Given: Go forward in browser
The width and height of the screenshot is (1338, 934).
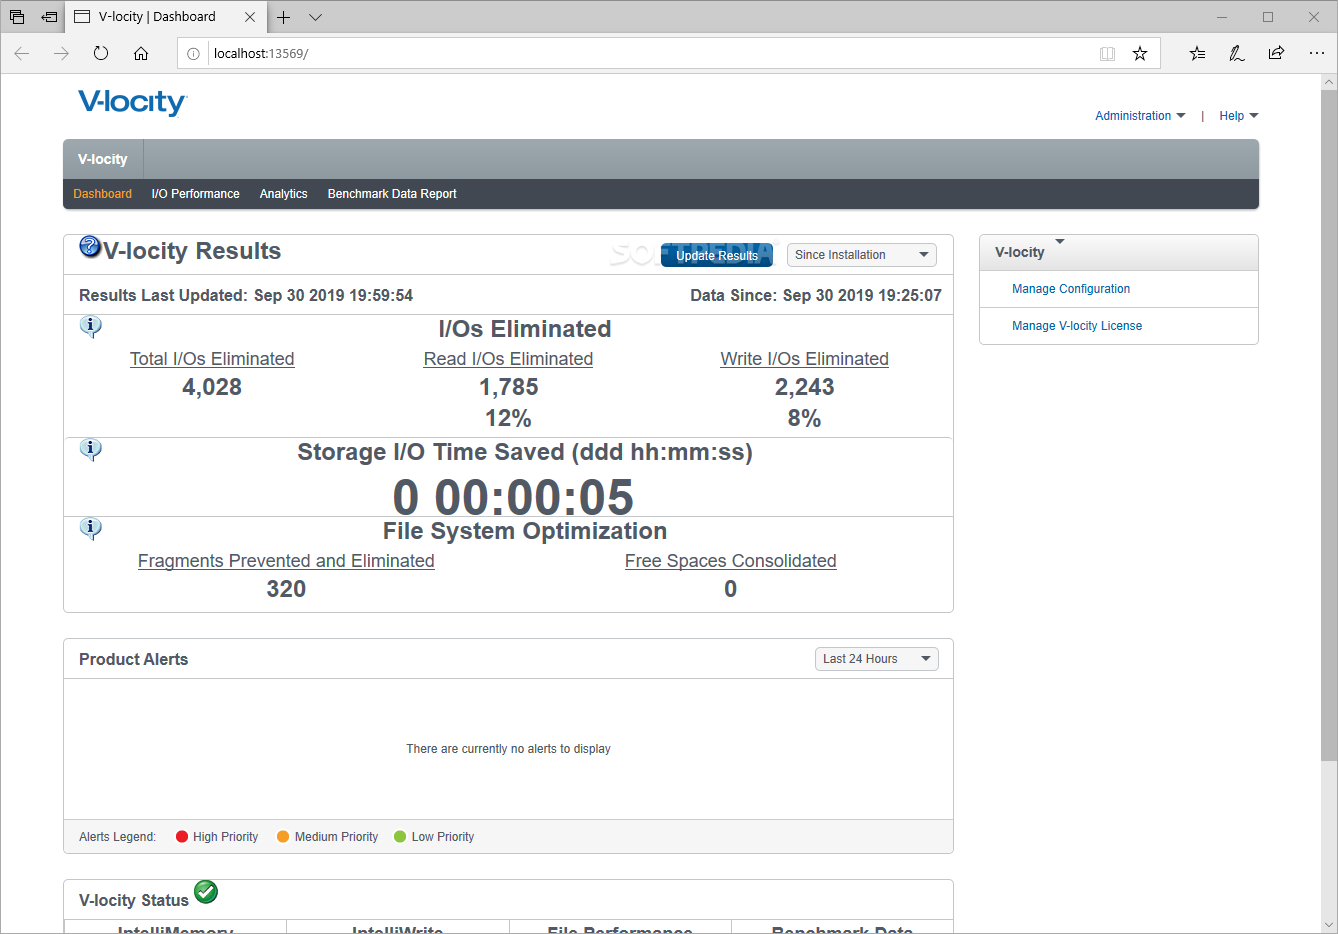Looking at the screenshot, I should click(x=62, y=53).
